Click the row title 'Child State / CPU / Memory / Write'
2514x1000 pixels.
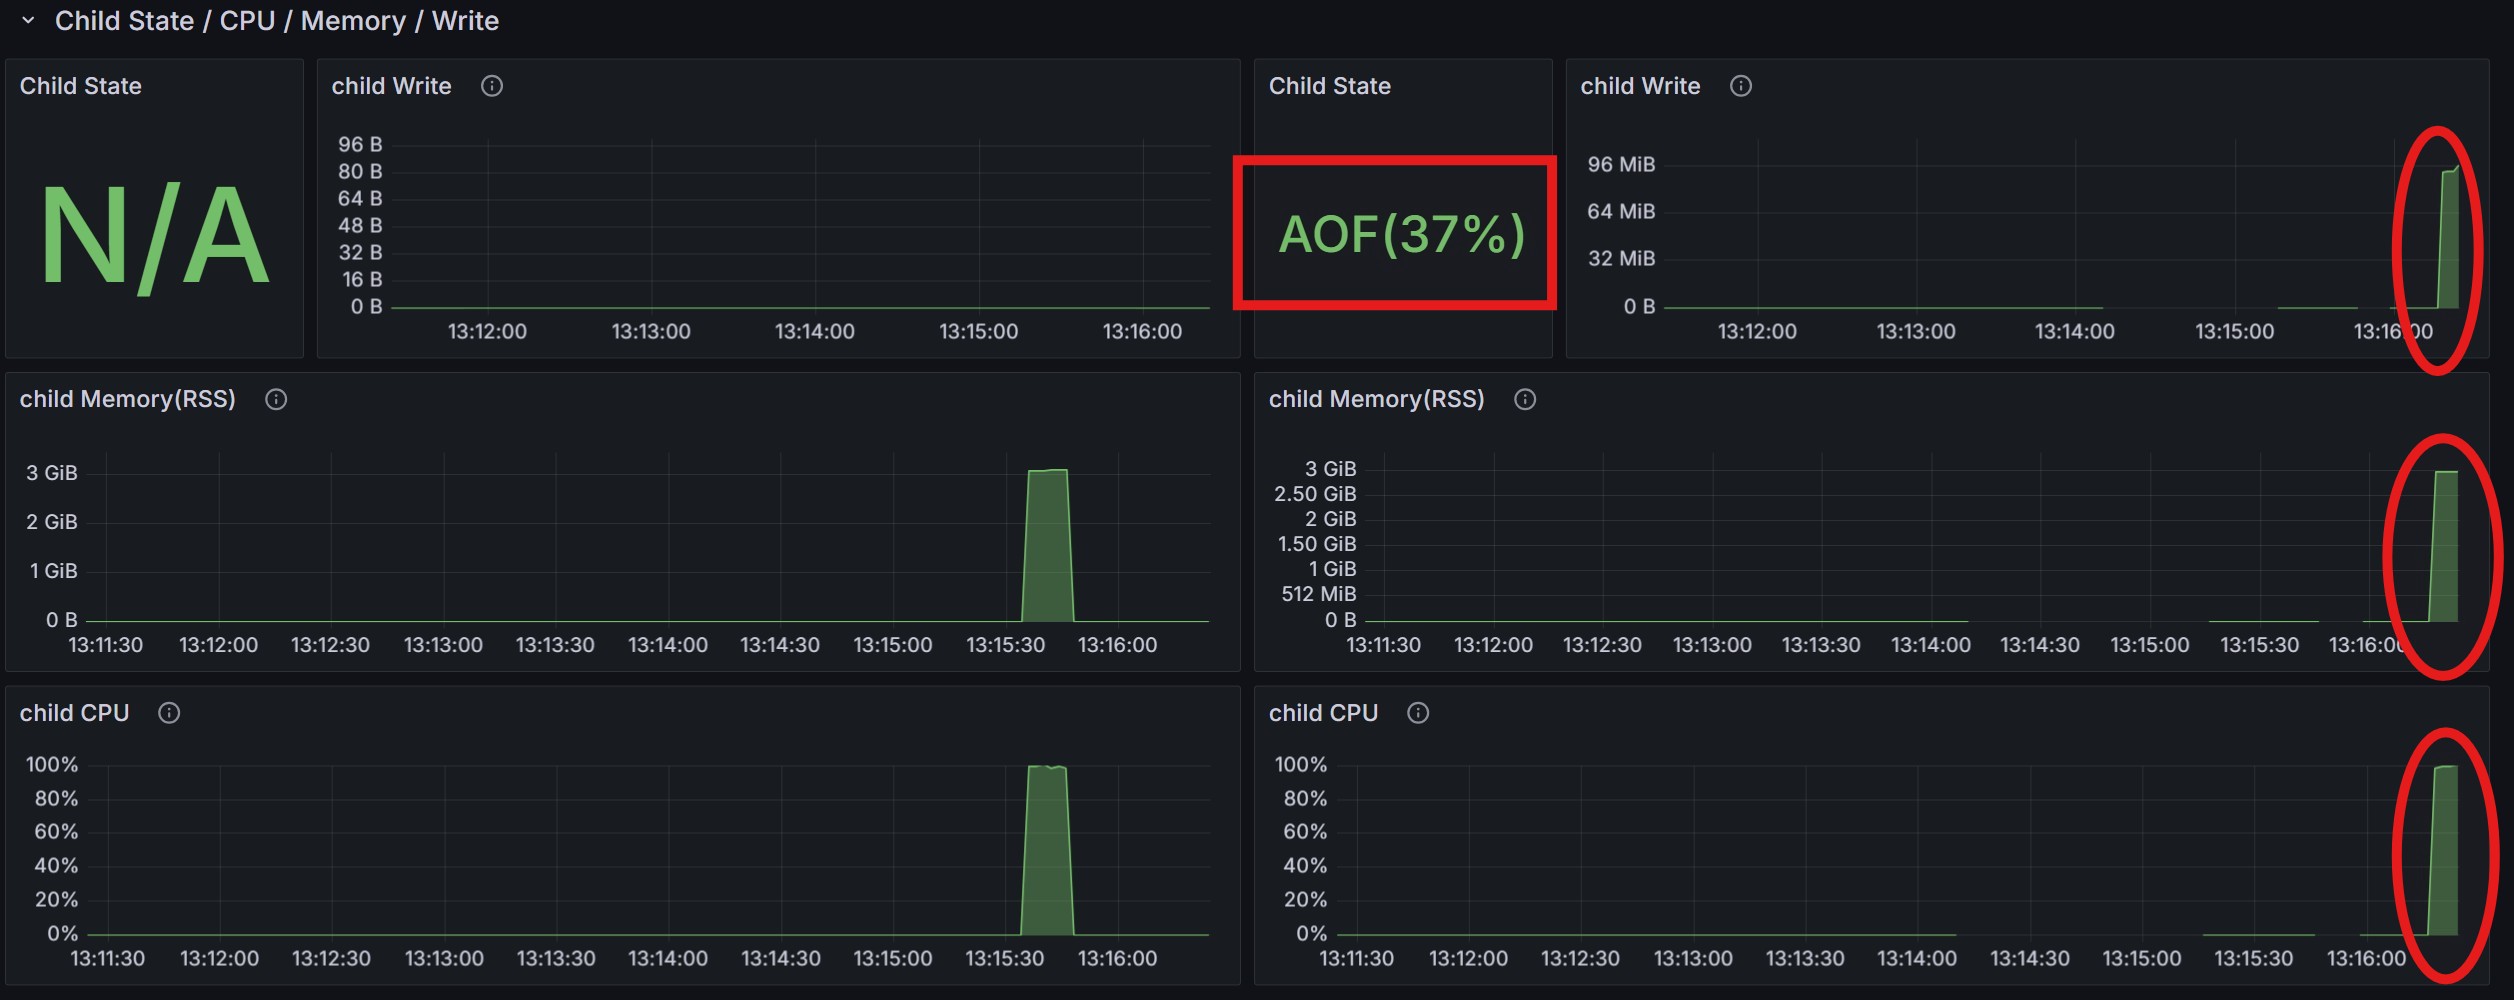click(276, 21)
